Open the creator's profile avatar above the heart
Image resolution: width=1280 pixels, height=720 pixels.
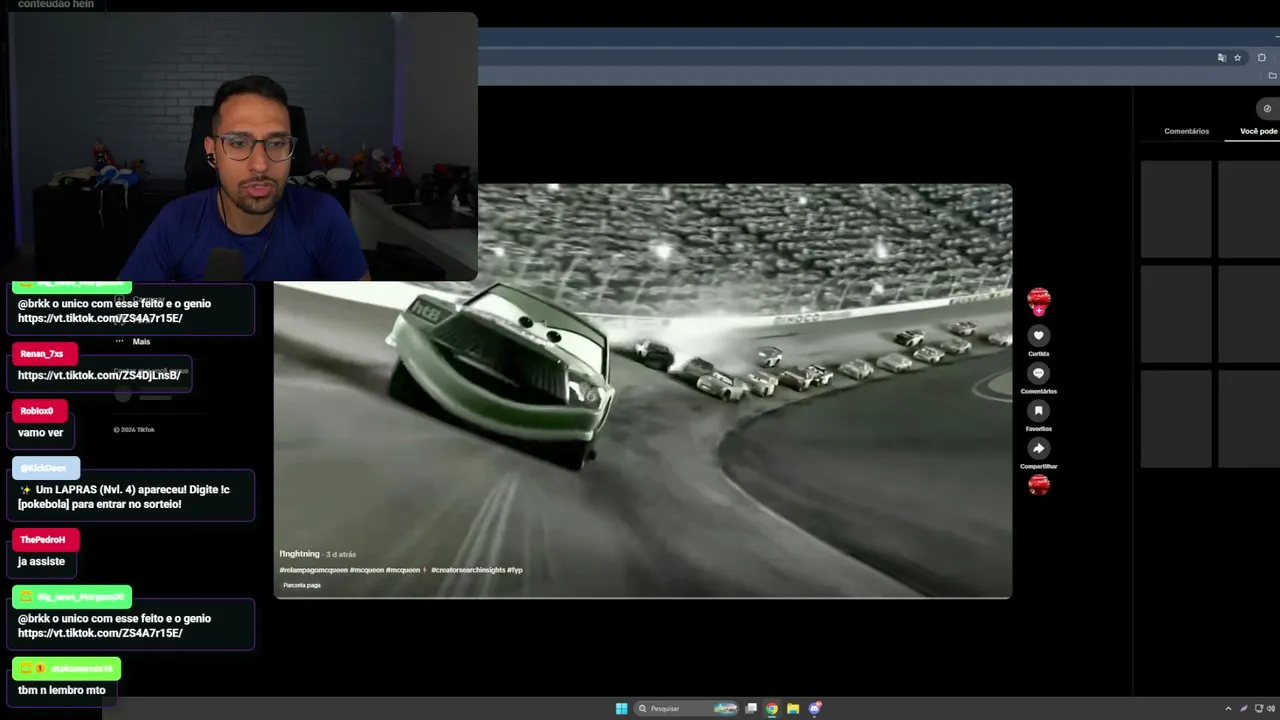tap(1039, 299)
